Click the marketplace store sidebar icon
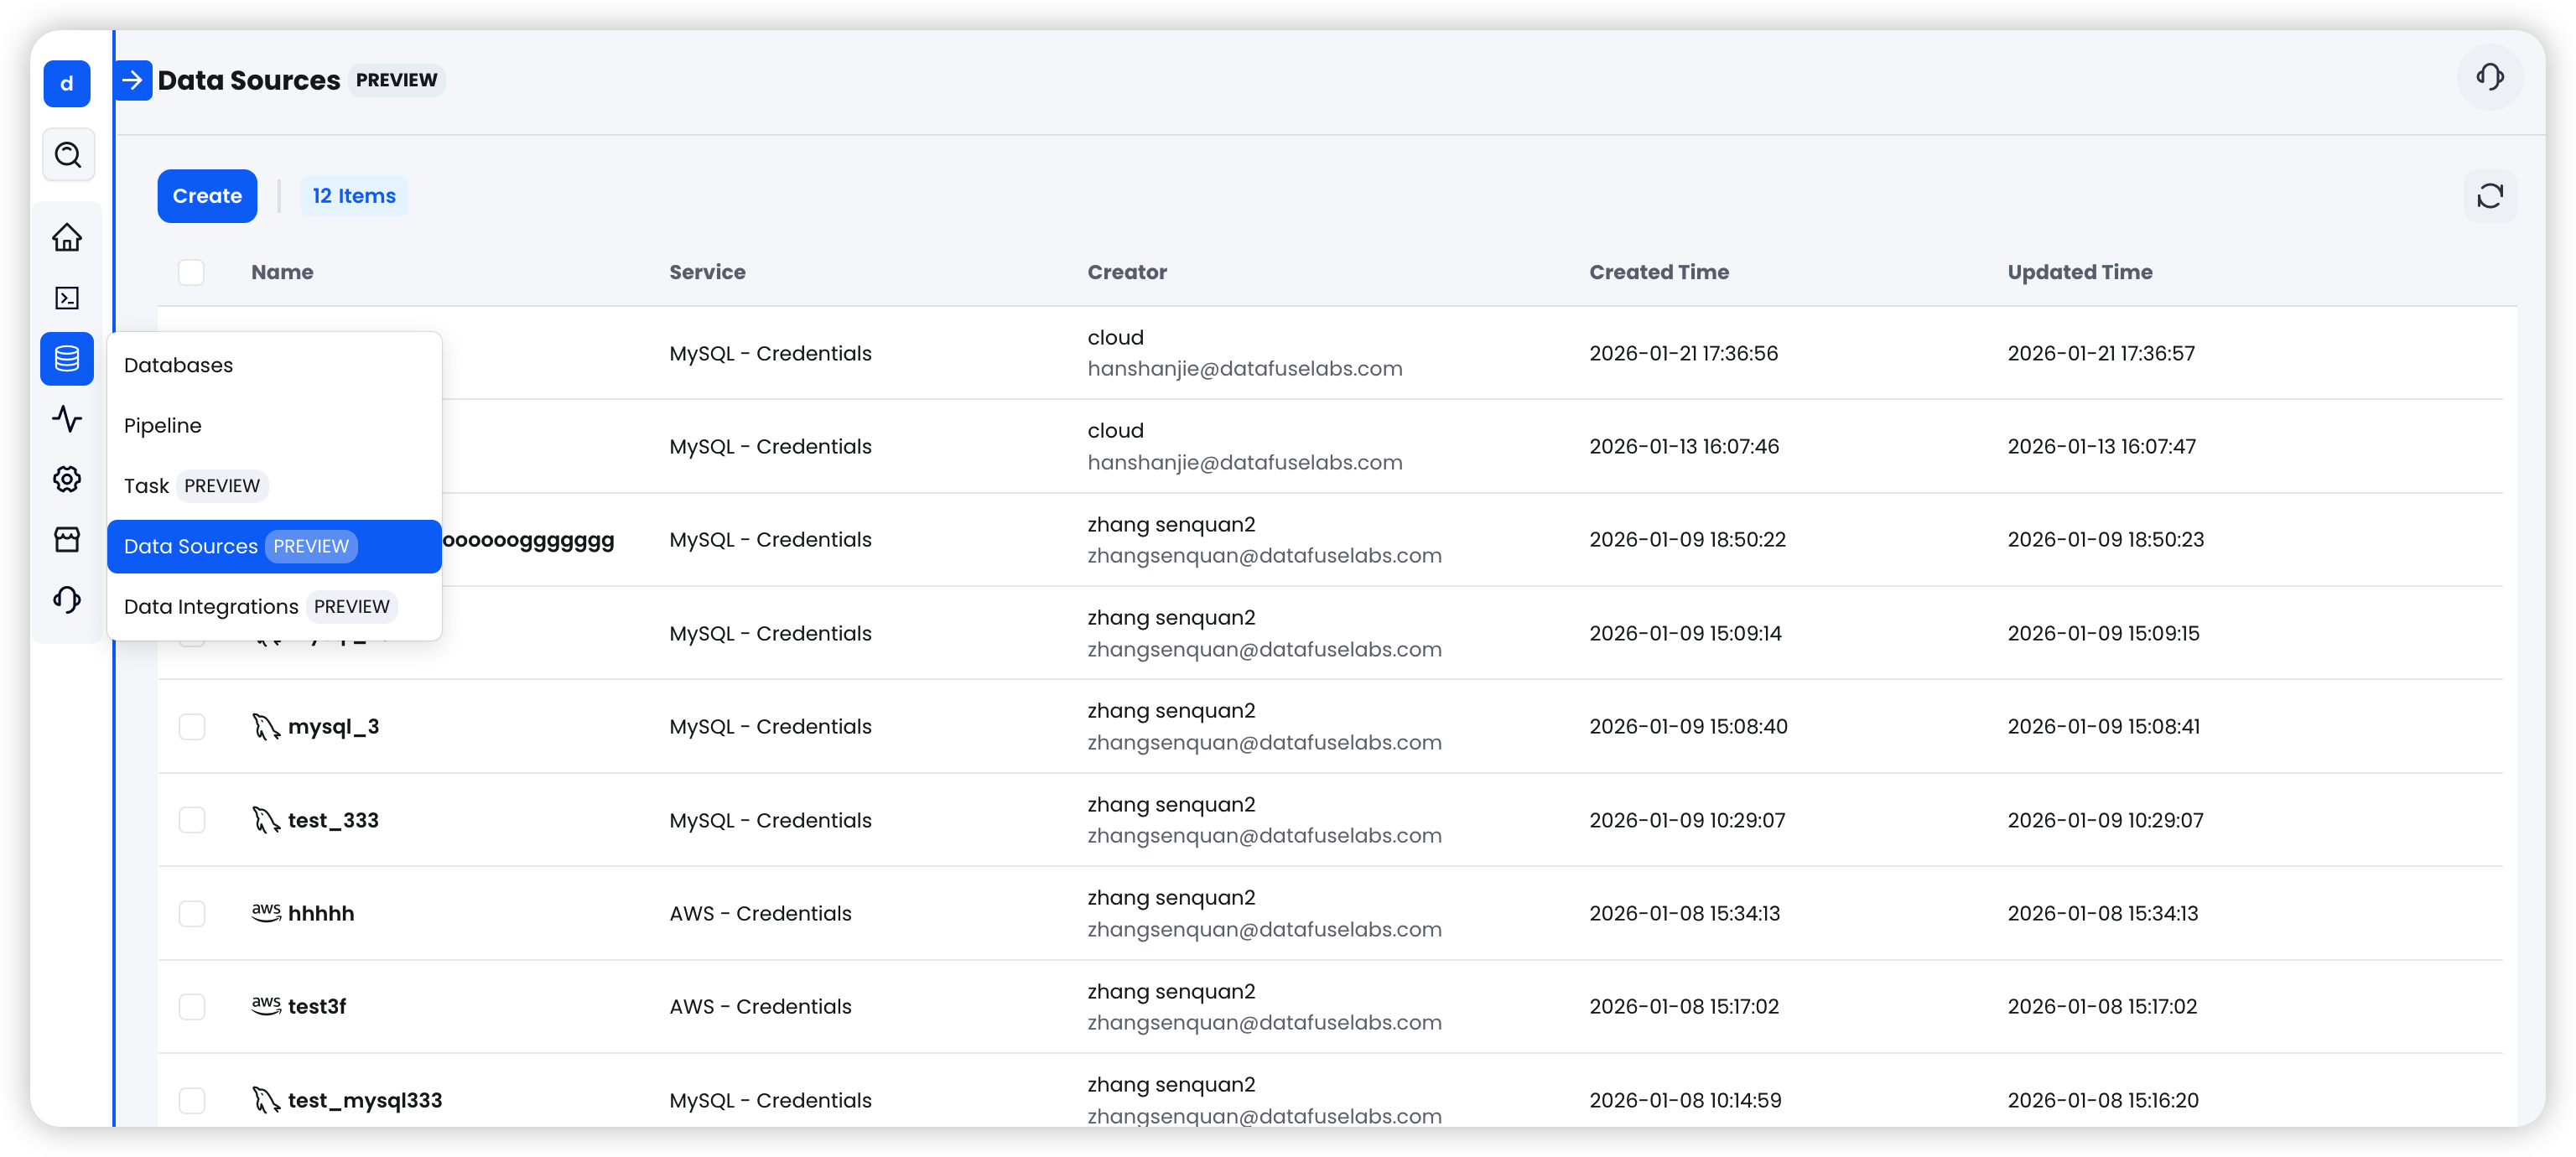The width and height of the screenshot is (2576, 1157). [x=67, y=540]
